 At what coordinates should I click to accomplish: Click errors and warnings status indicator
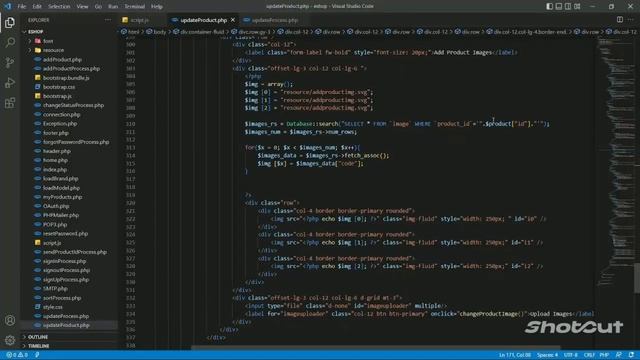click(x=17, y=355)
